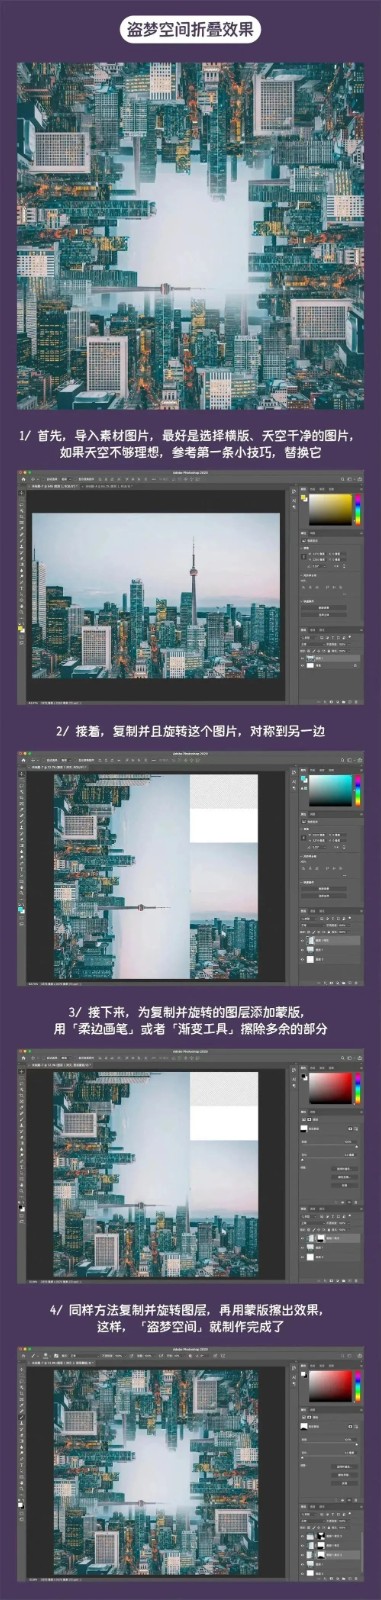
Task: Click the home icon in step 4 options bar
Action: click(x=23, y=1355)
